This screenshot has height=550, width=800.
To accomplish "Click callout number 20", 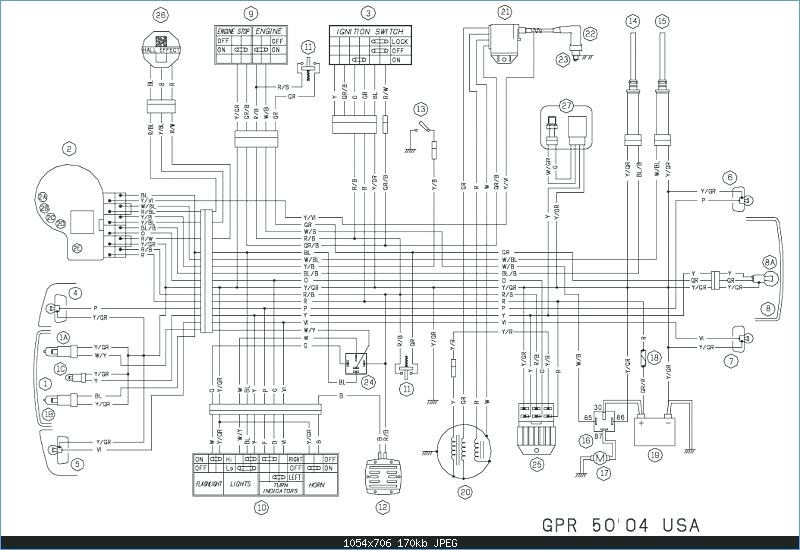I will [464, 492].
